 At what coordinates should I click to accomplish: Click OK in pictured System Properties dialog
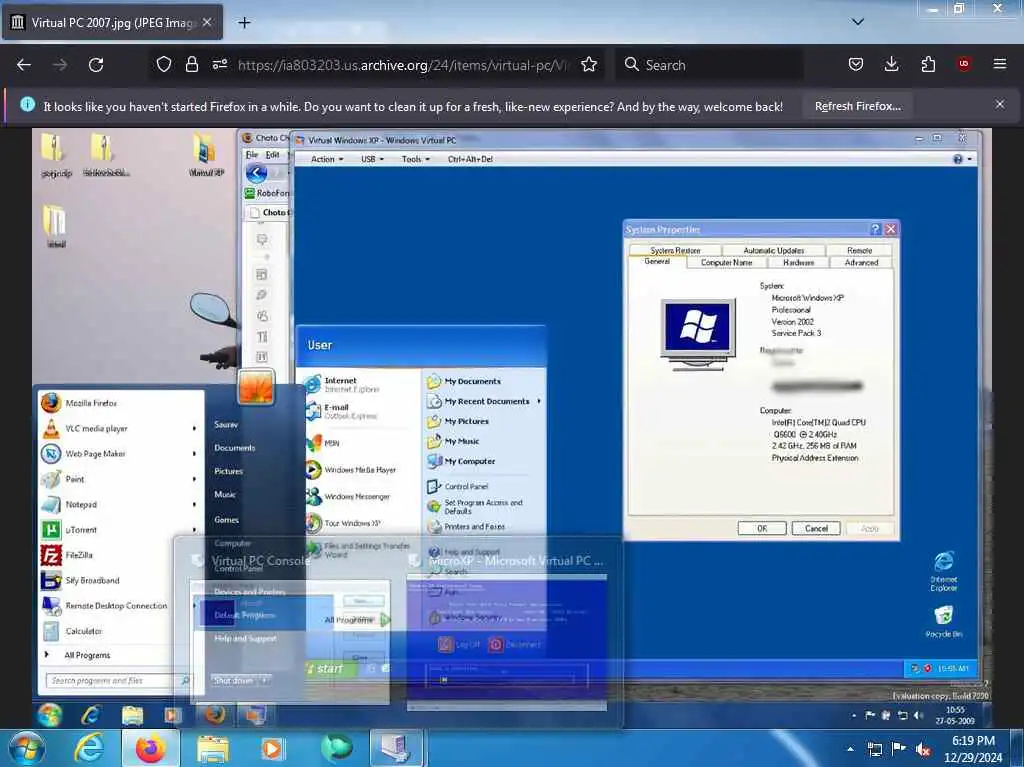[762, 528]
